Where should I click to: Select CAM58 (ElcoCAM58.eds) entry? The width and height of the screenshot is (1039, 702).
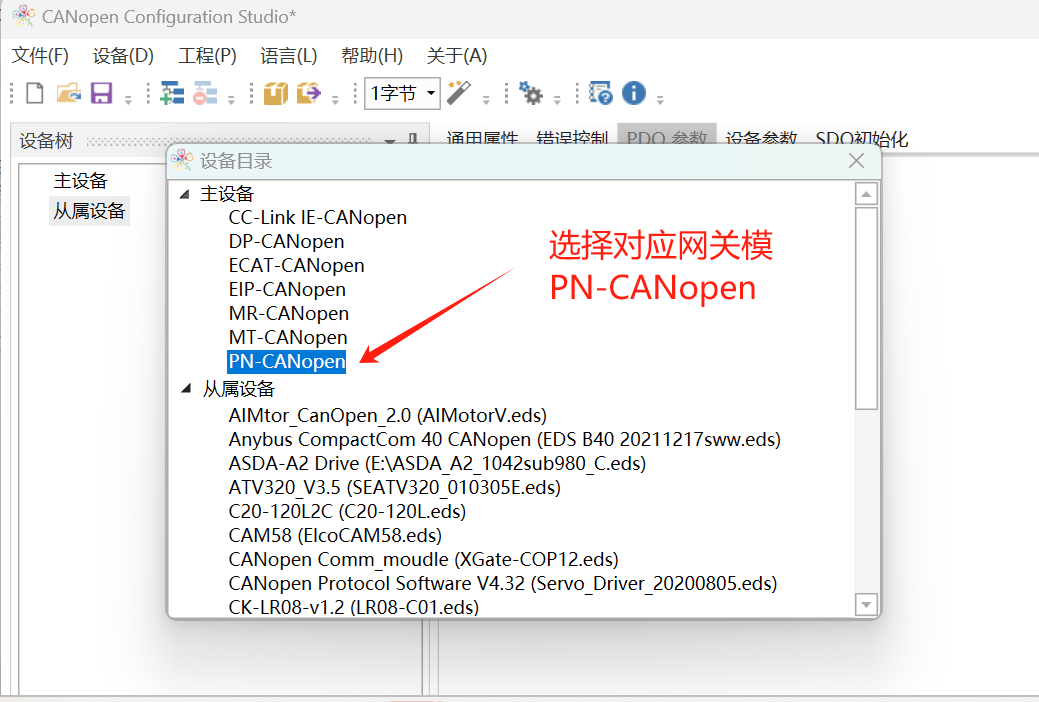tap(335, 535)
